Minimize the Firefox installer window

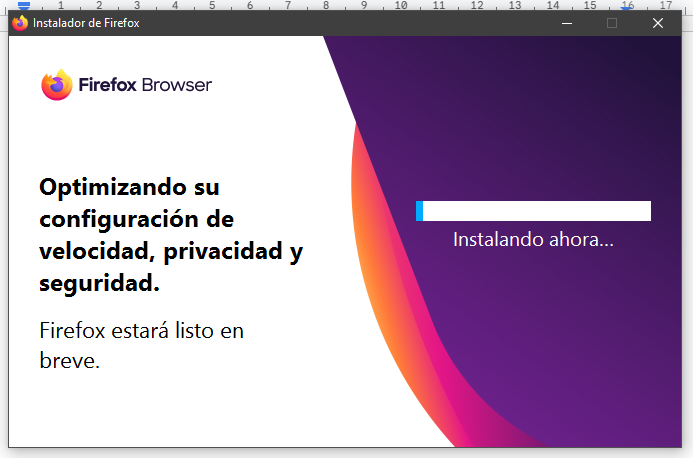567,23
